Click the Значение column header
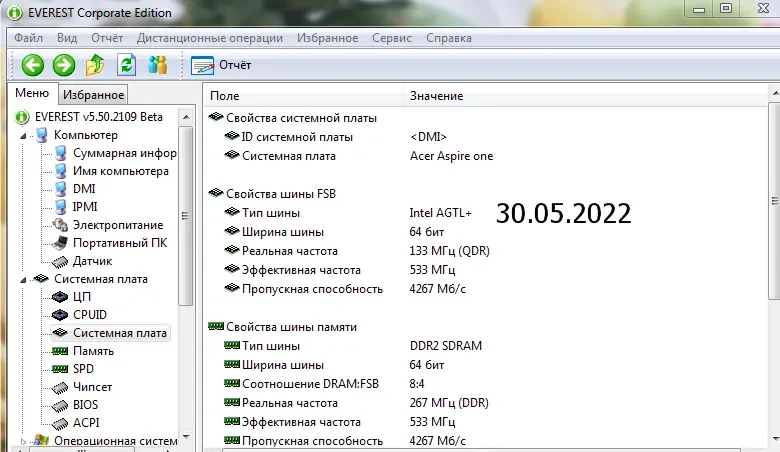The height and width of the screenshot is (452, 780). [x=585, y=96]
